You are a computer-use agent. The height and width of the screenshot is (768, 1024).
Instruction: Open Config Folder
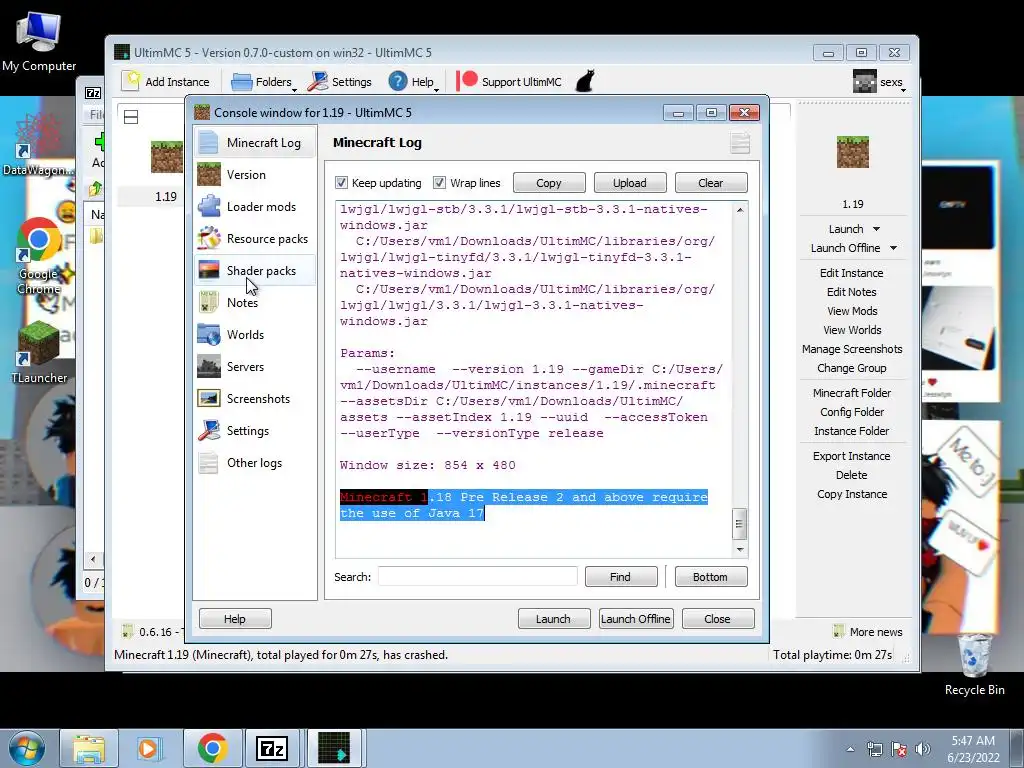coord(852,411)
